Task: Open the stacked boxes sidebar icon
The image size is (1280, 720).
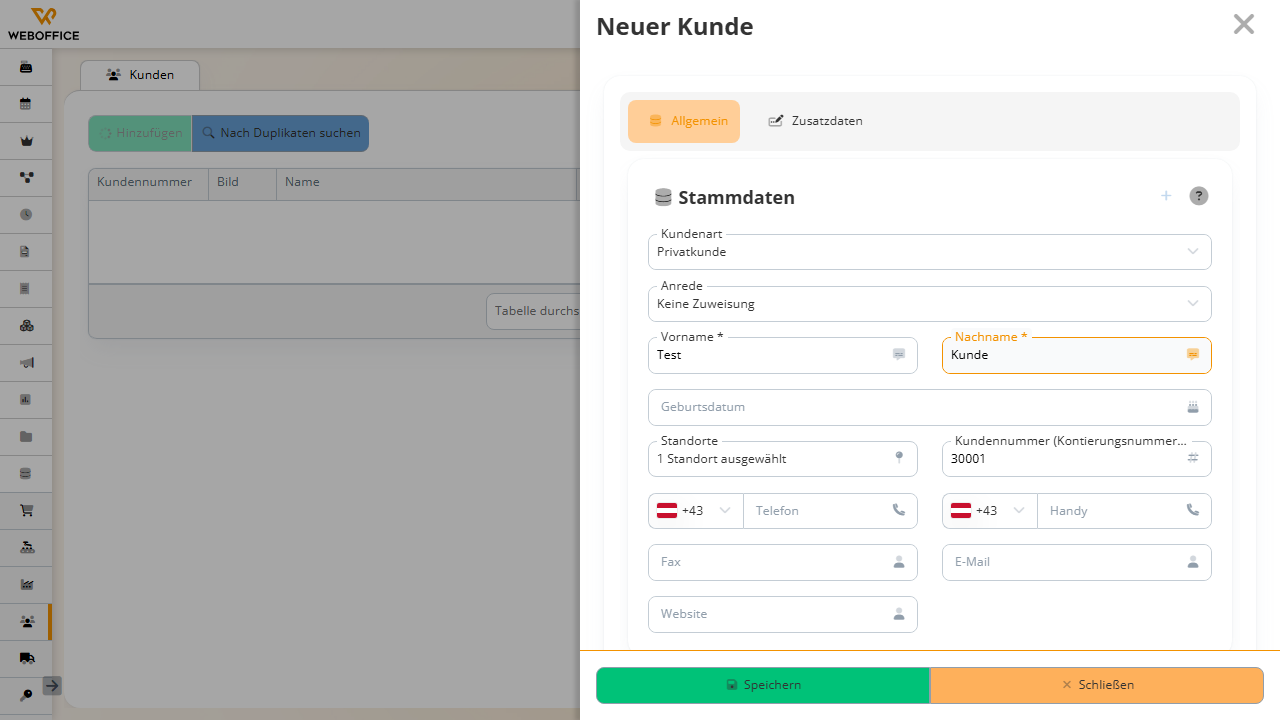Action: click(x=26, y=325)
